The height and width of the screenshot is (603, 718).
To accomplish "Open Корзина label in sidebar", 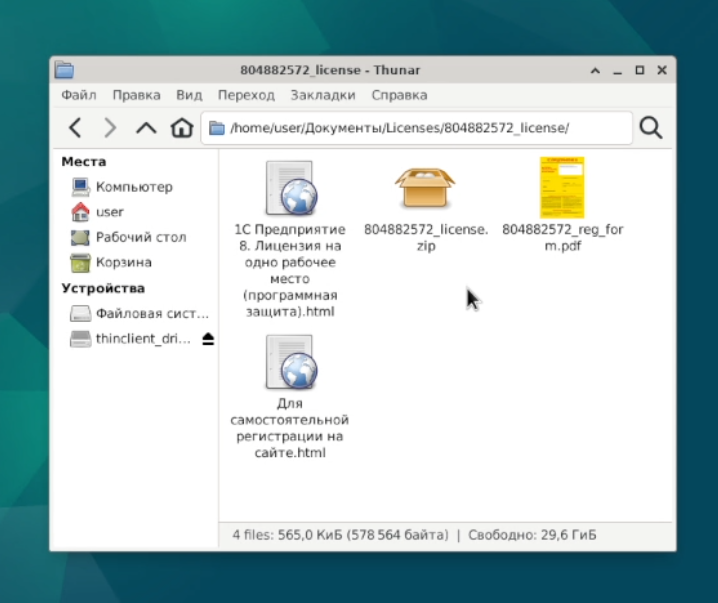I will click(x=124, y=262).
